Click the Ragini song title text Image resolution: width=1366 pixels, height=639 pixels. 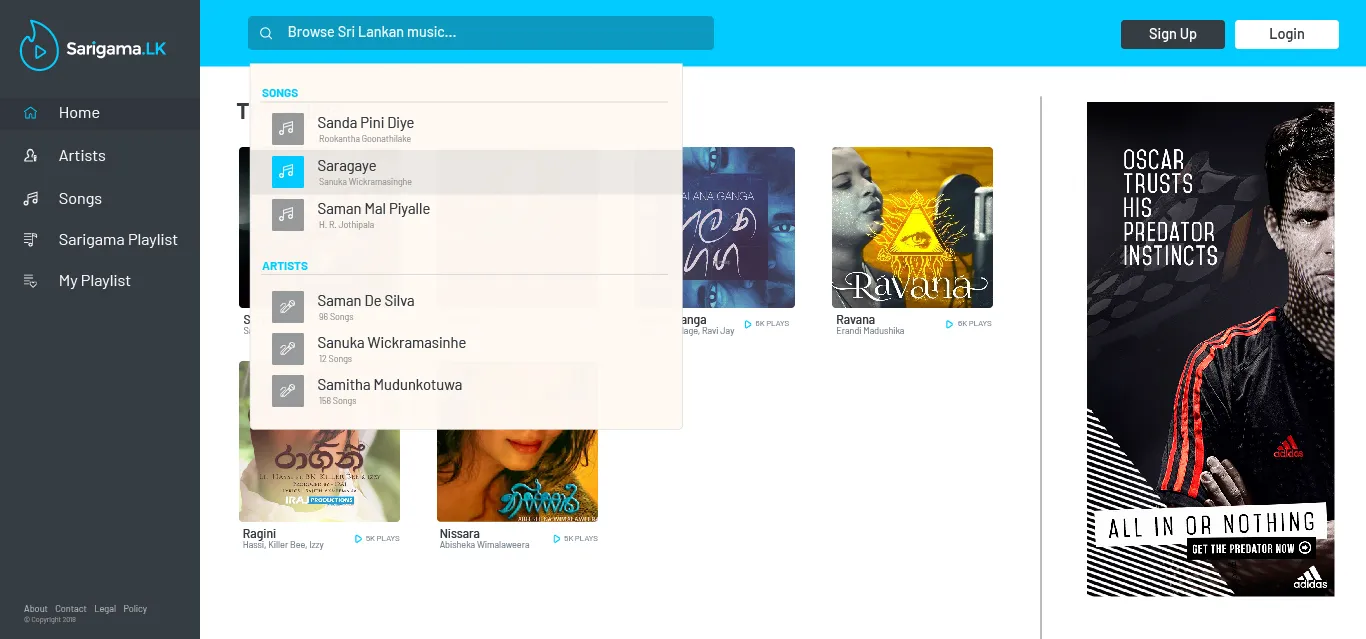tap(259, 534)
